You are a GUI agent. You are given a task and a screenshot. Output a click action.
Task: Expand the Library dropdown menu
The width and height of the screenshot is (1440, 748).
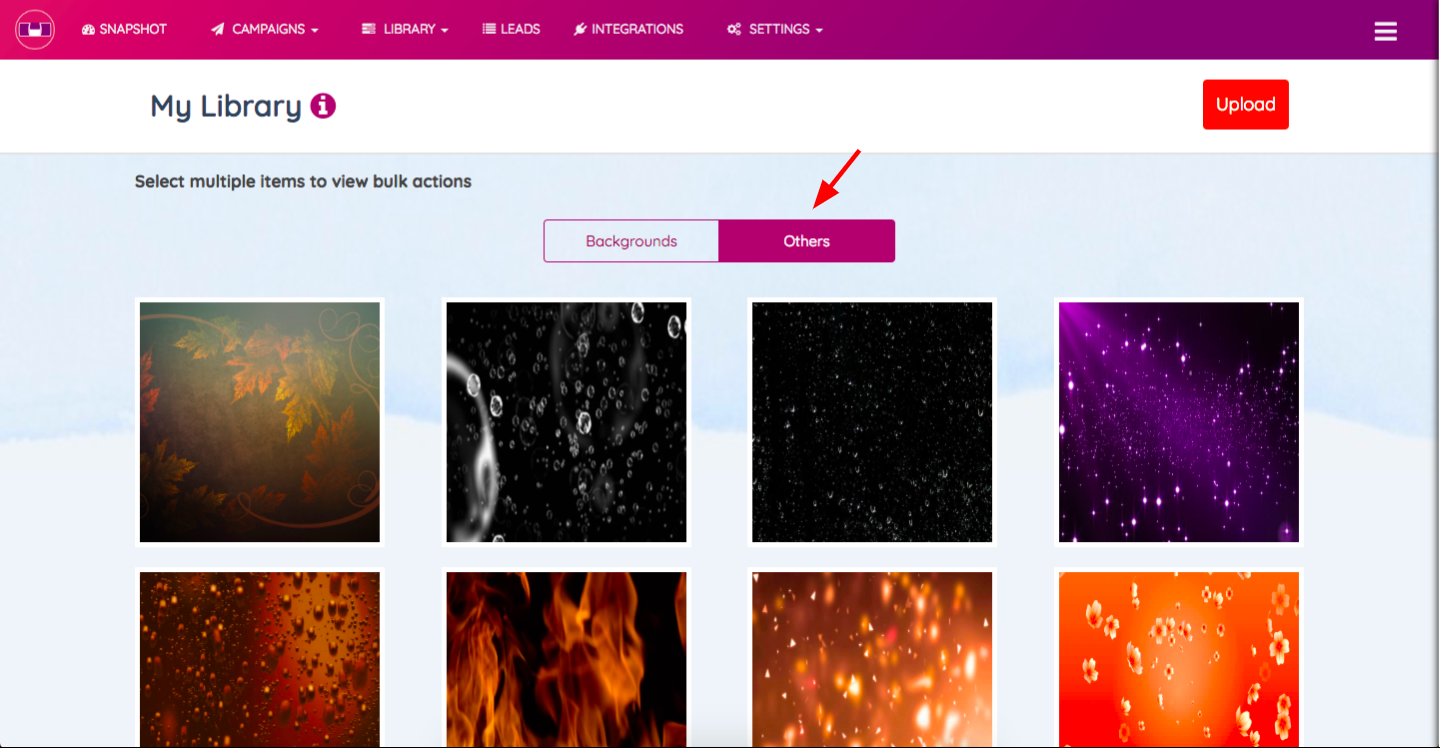pyautogui.click(x=405, y=30)
